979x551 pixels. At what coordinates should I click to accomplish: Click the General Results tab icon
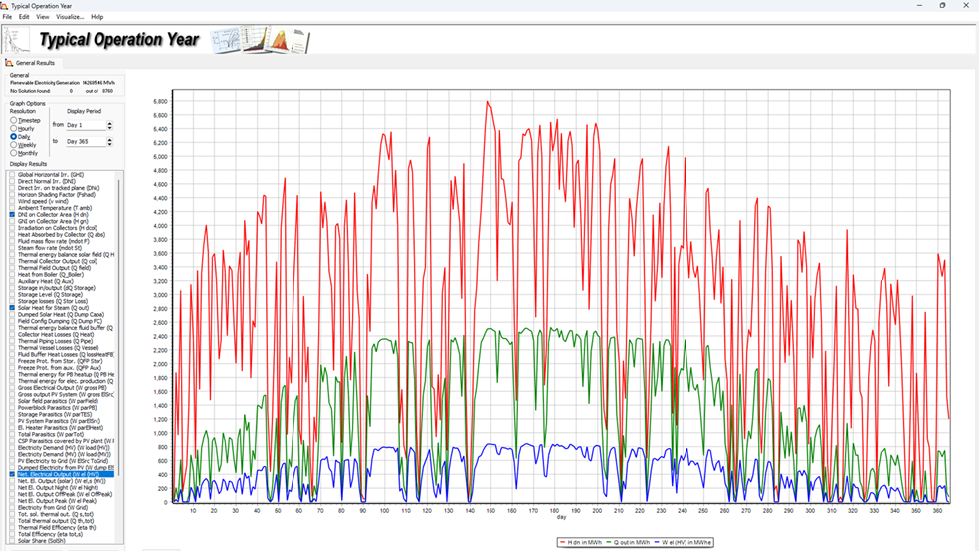tap(10, 63)
